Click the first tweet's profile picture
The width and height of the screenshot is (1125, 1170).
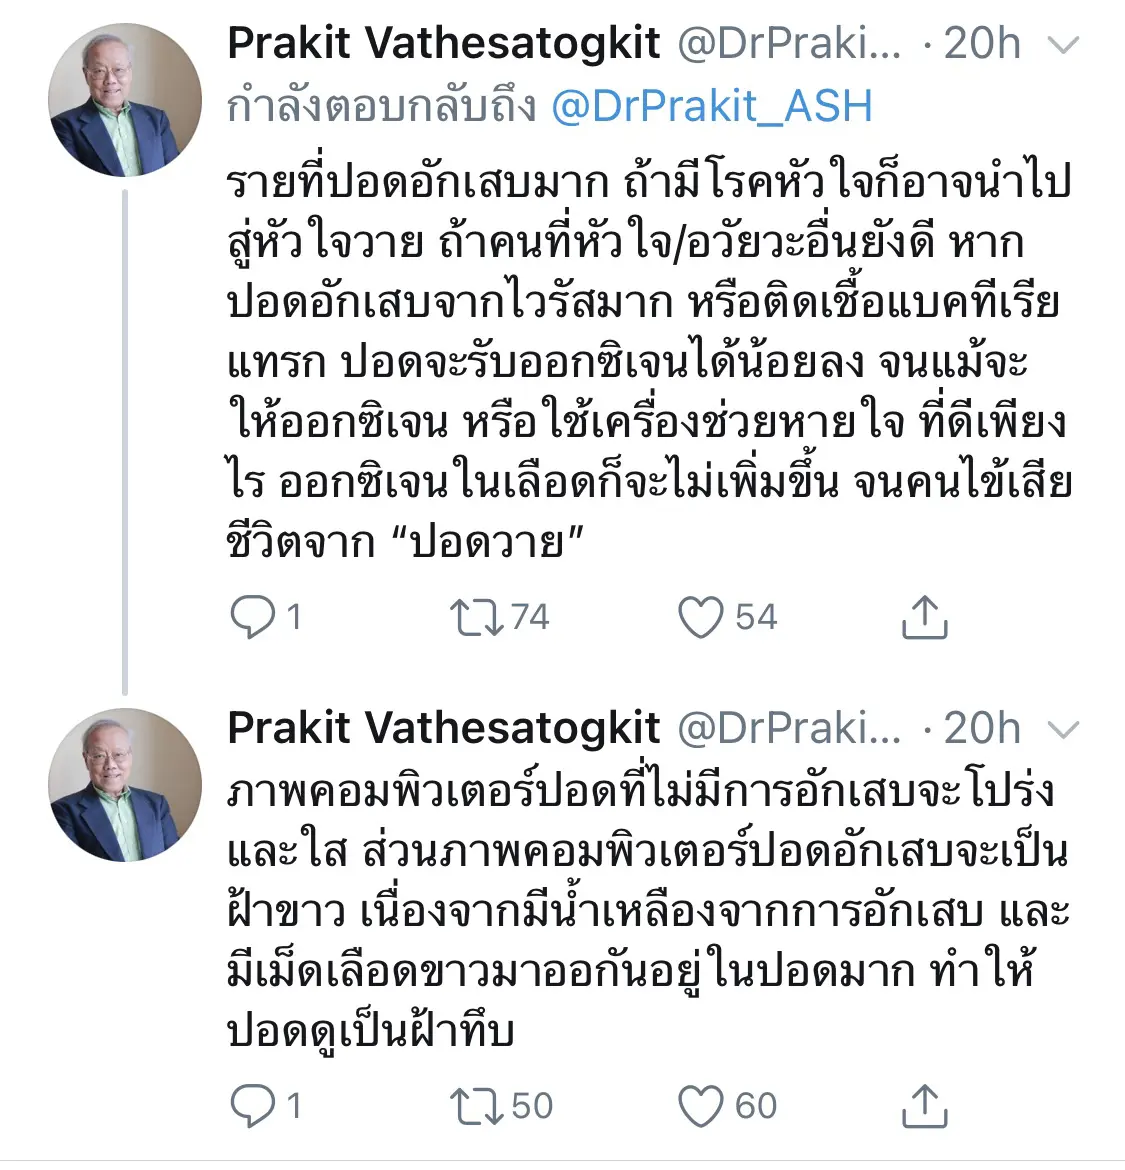pos(125,100)
